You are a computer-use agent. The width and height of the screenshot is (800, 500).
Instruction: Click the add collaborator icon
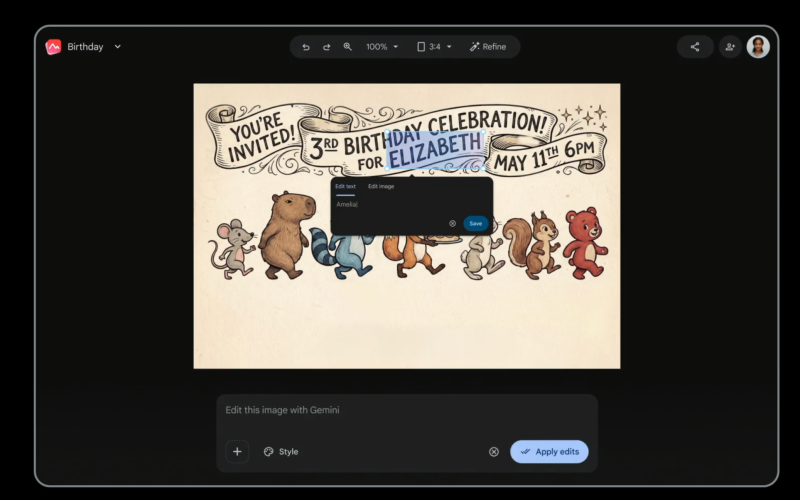coord(730,47)
